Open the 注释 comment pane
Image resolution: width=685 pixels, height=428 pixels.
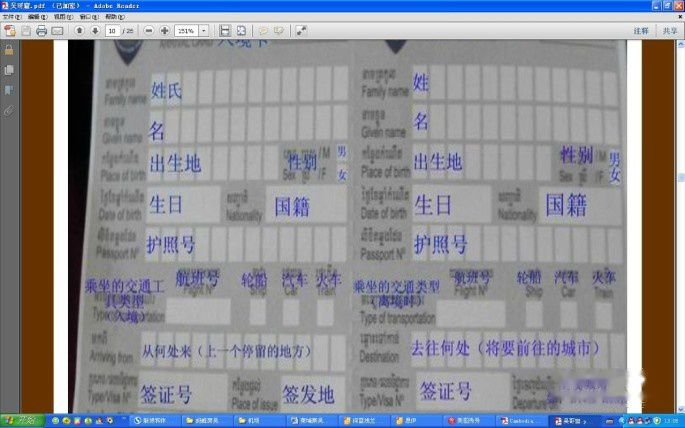tap(640, 31)
